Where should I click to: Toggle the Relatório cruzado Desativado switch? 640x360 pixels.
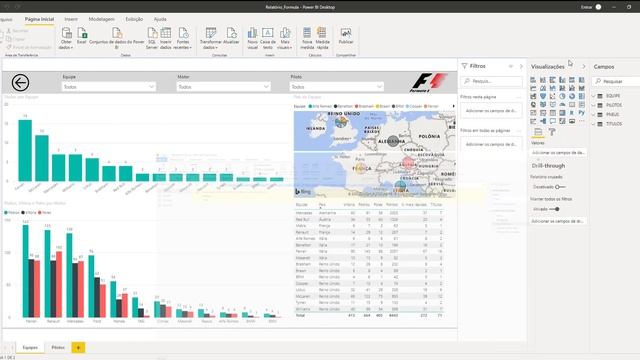560,187
